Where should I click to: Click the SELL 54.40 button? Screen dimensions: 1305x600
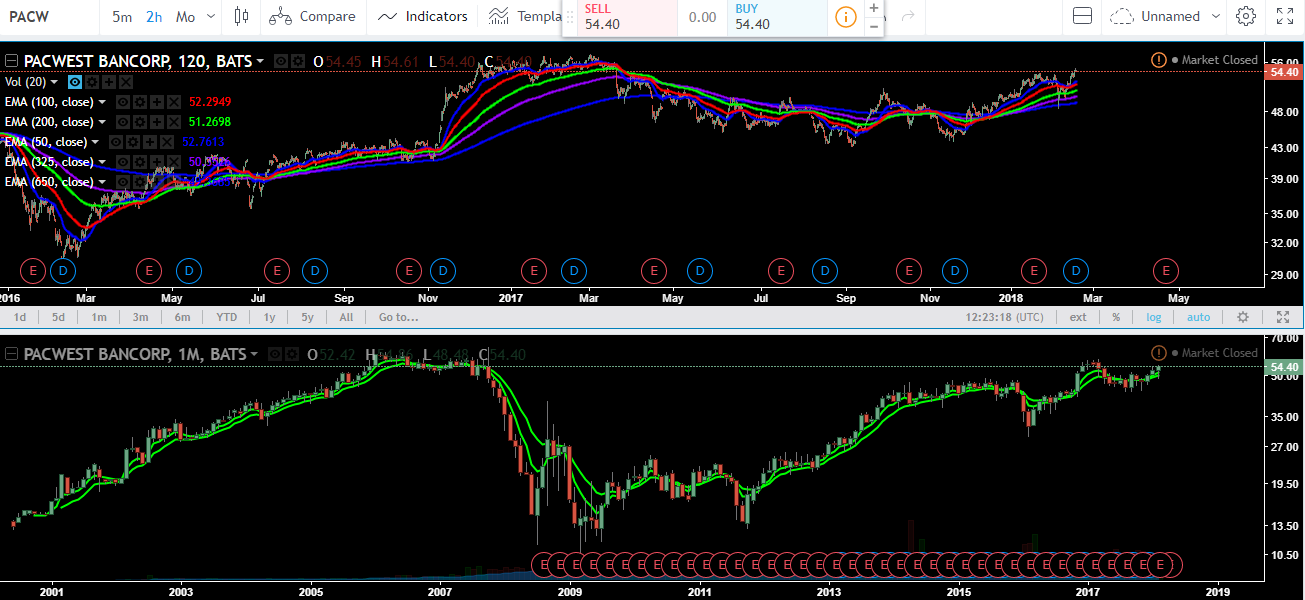point(618,18)
